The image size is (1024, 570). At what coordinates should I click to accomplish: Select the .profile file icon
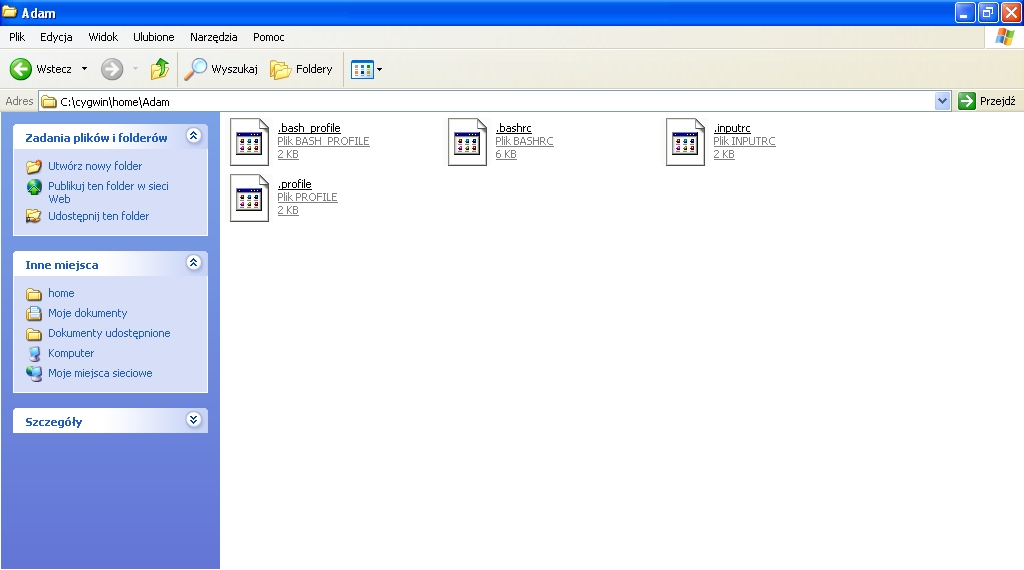coord(249,198)
